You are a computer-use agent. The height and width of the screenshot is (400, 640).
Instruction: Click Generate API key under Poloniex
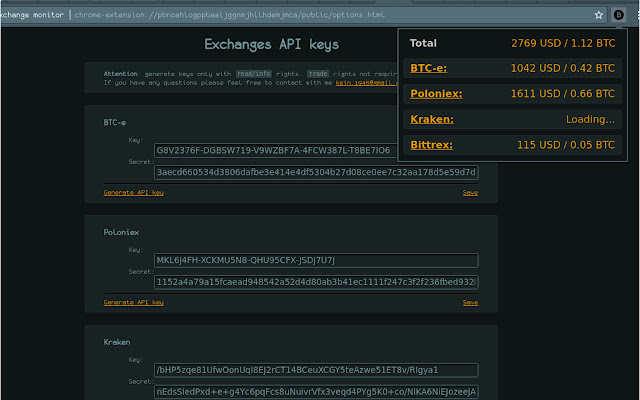(133, 302)
